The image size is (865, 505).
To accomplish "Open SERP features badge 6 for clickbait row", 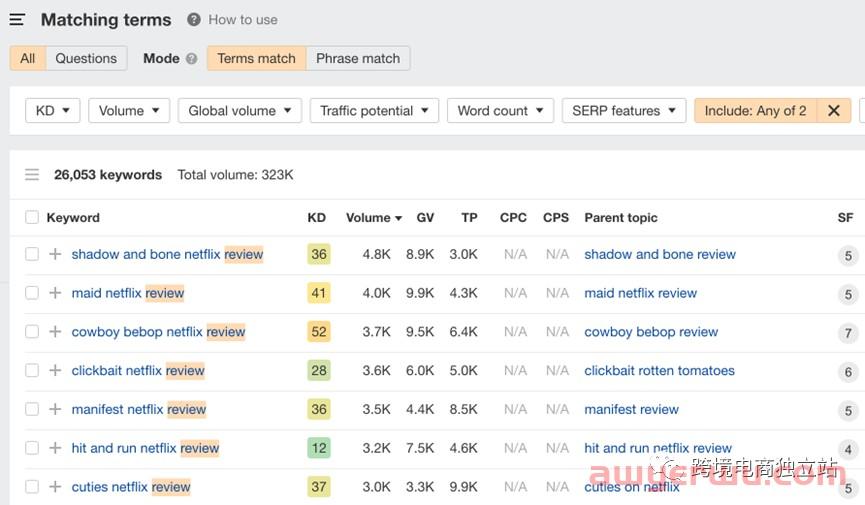I will [848, 372].
